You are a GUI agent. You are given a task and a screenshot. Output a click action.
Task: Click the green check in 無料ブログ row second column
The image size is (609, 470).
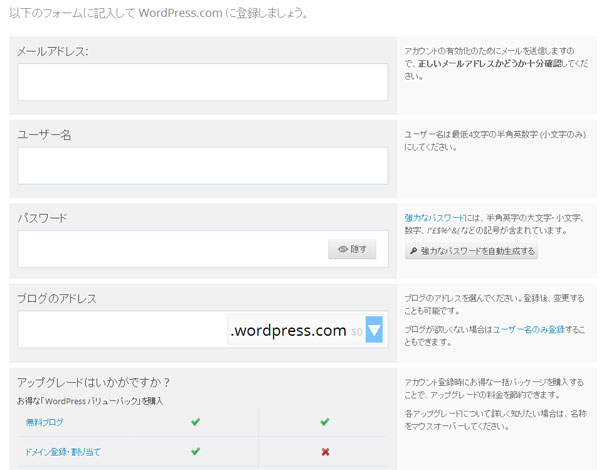[325, 421]
